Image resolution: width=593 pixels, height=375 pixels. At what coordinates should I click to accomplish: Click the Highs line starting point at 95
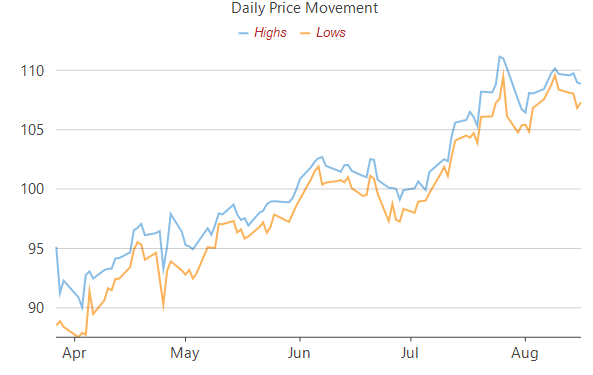(56, 247)
